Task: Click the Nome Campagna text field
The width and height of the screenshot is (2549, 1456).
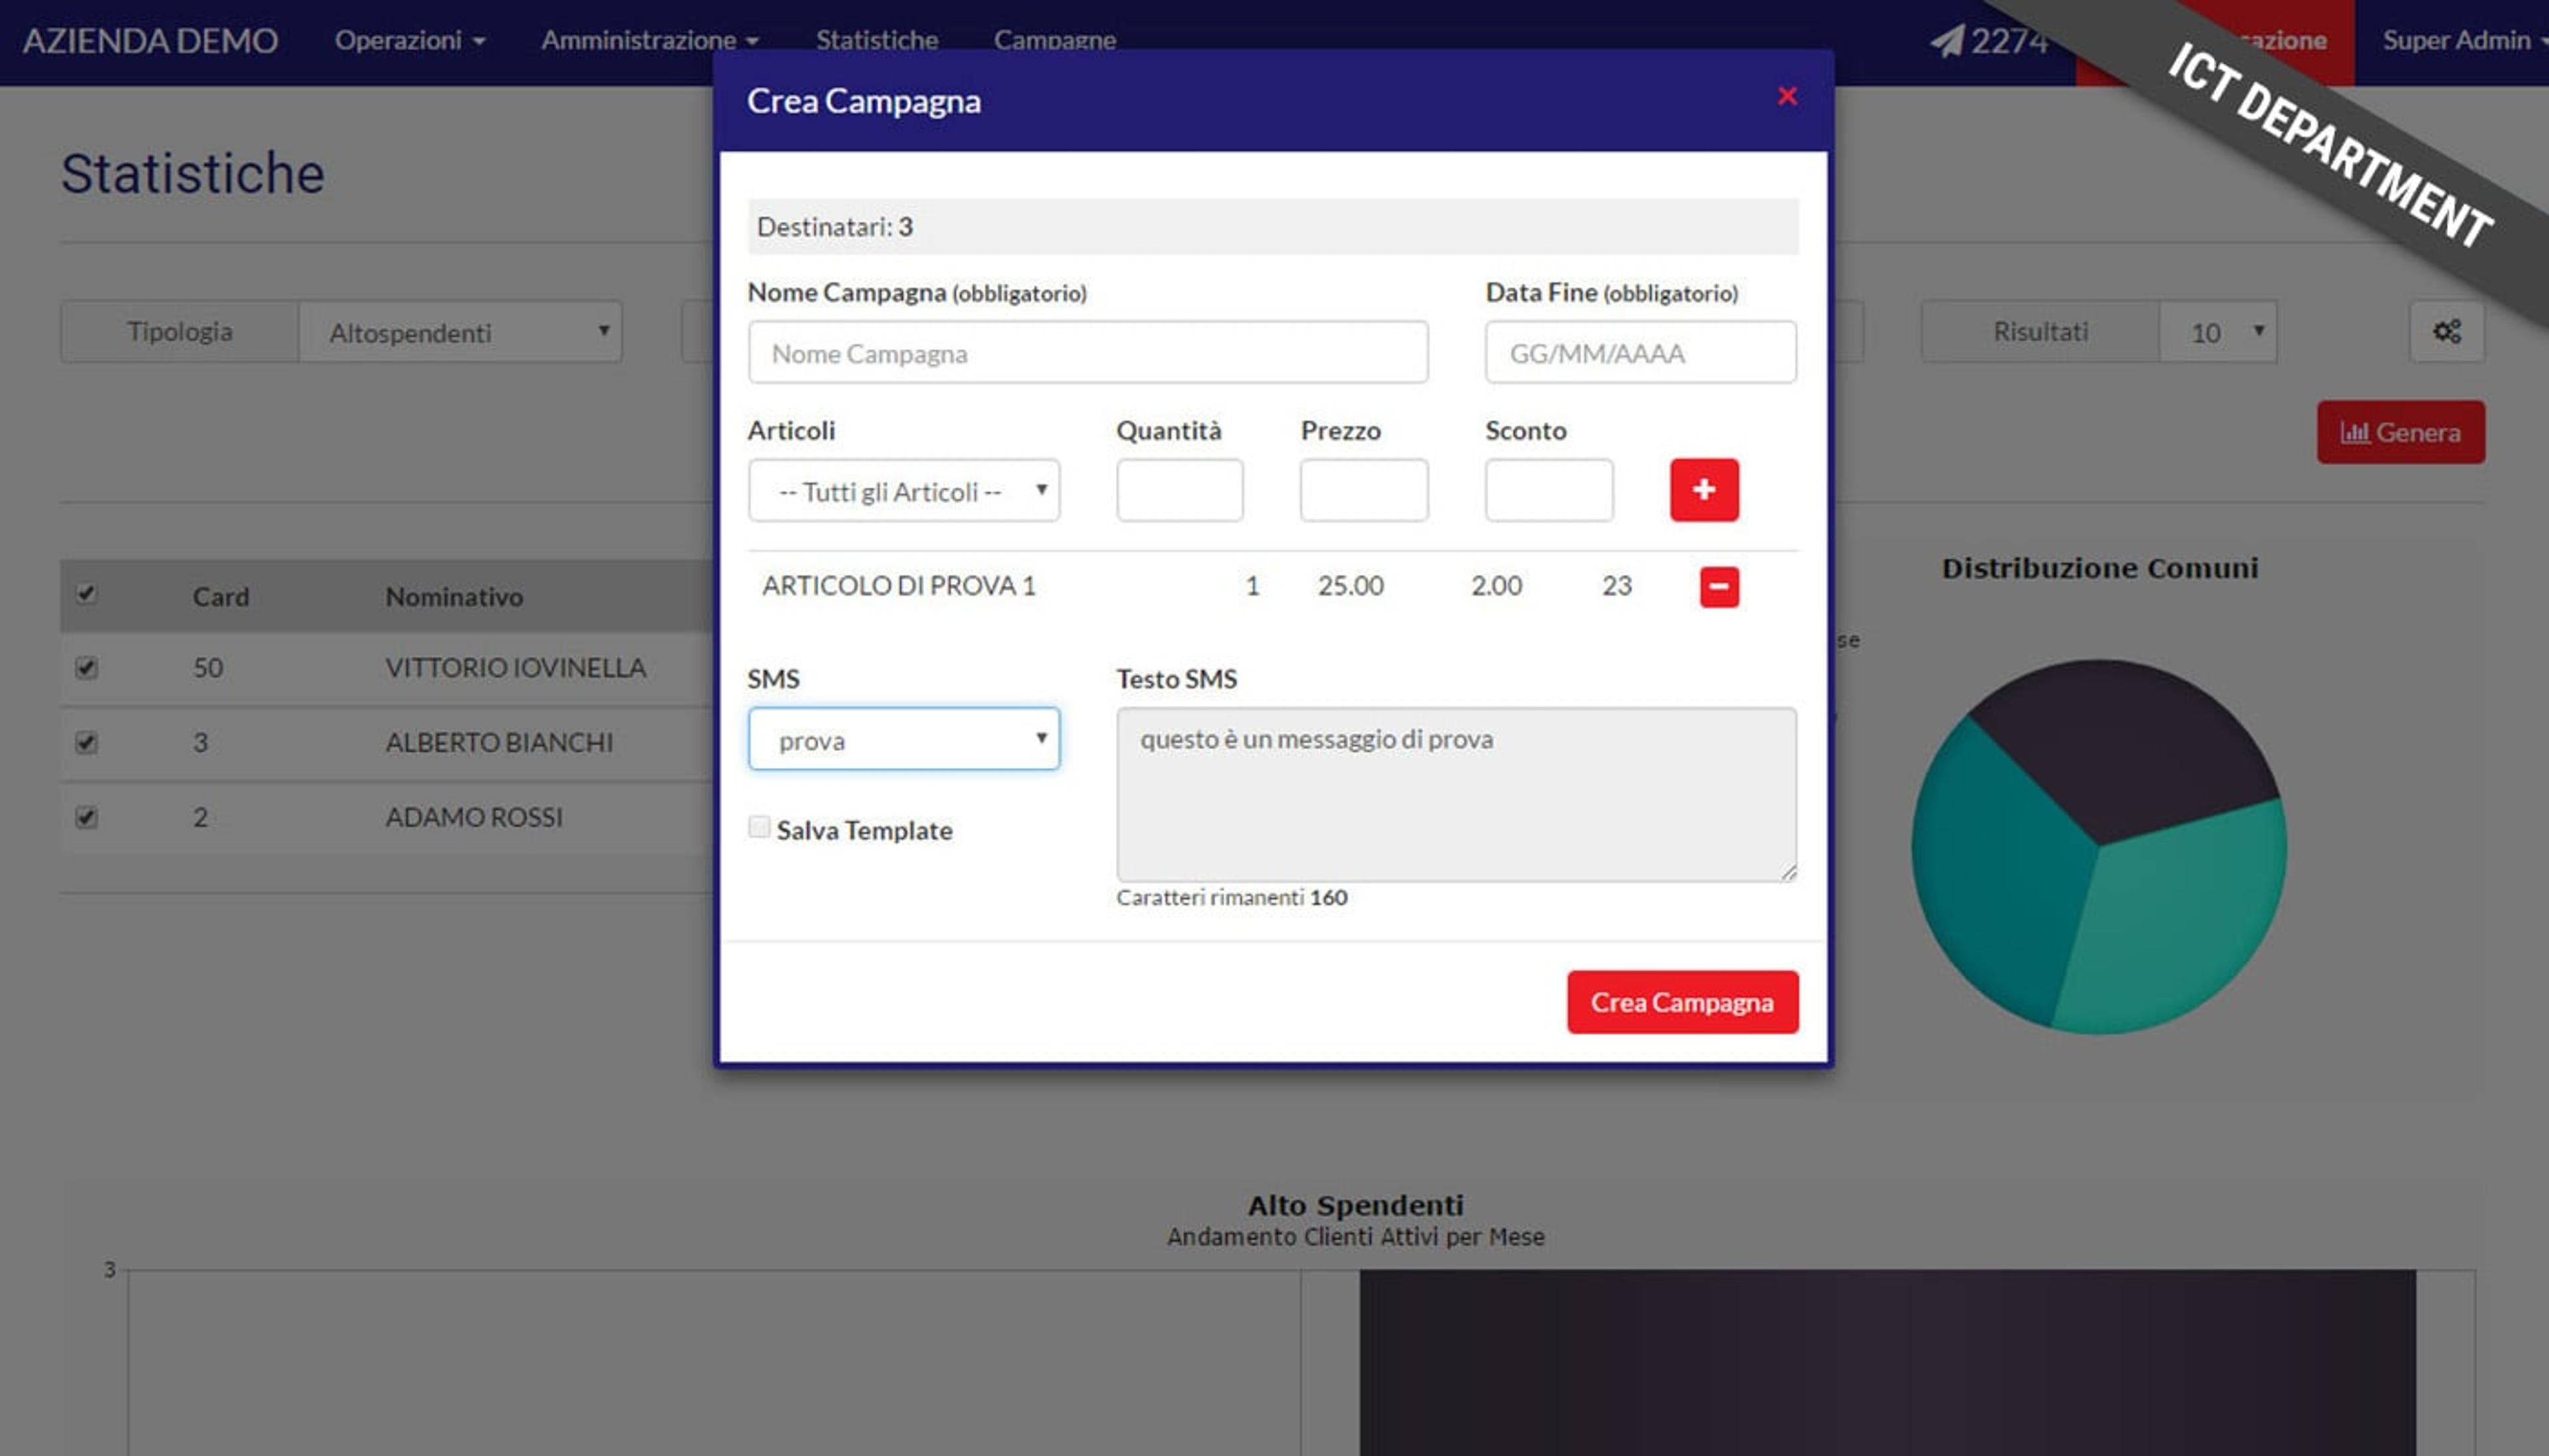Action: pos(1088,353)
